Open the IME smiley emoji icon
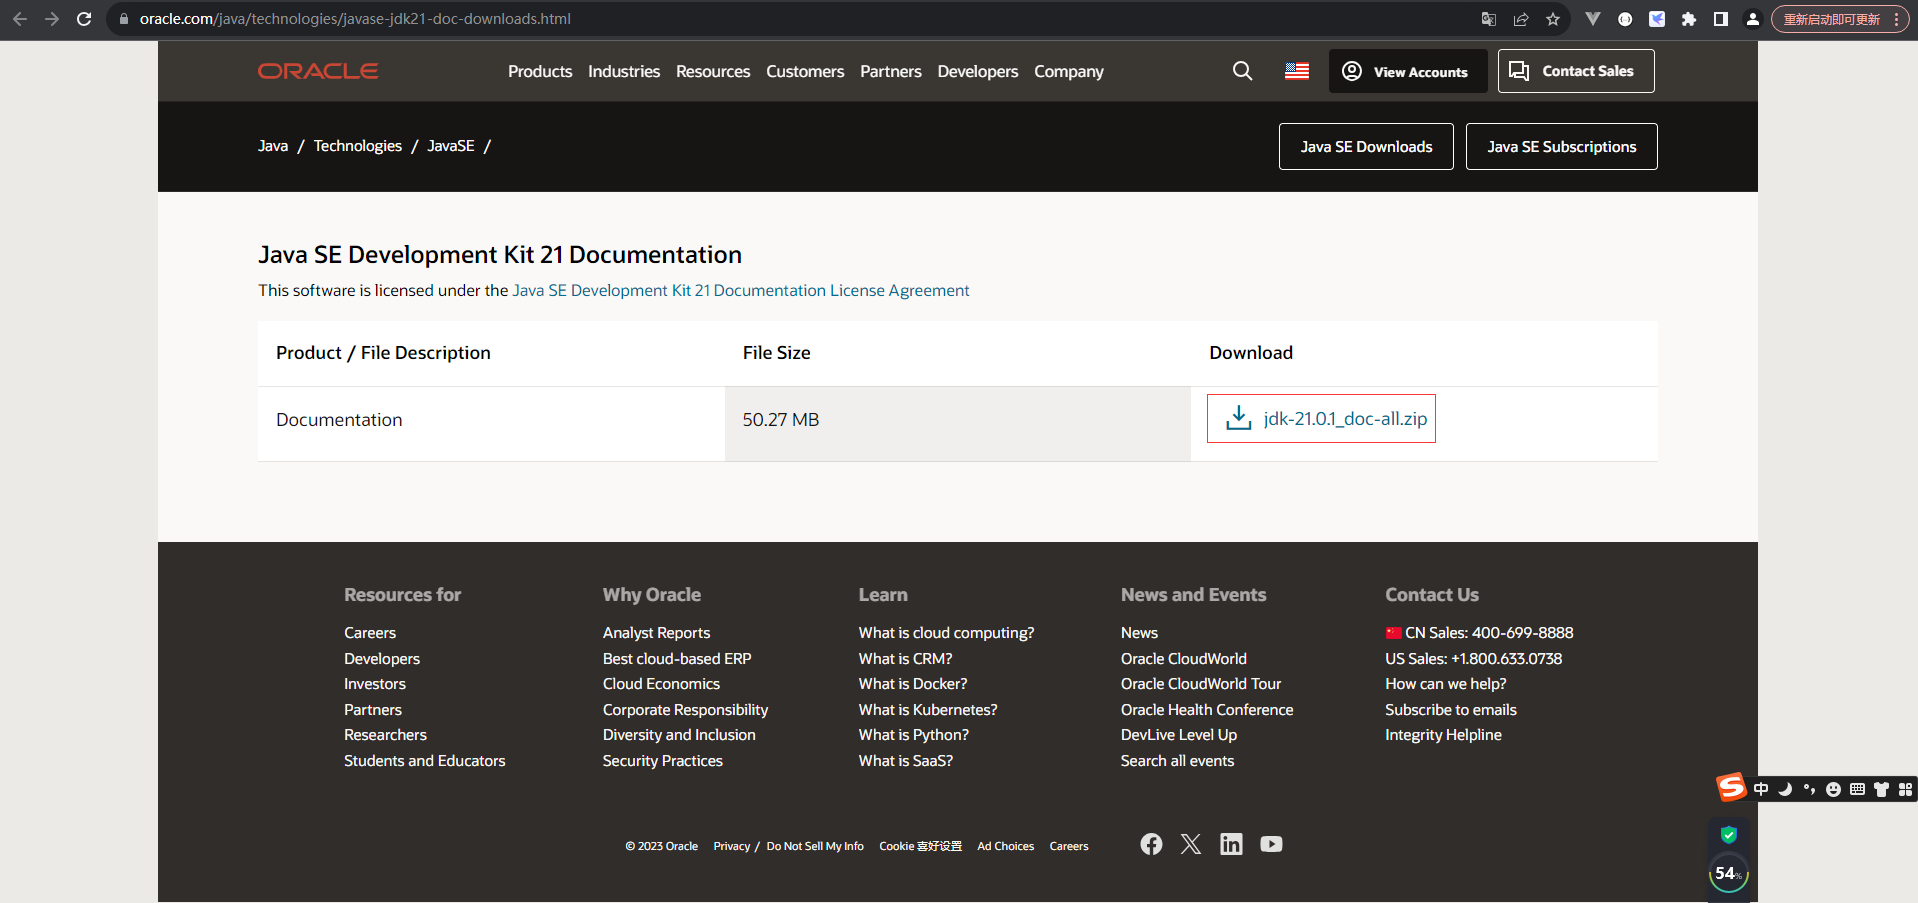 coord(1833,789)
